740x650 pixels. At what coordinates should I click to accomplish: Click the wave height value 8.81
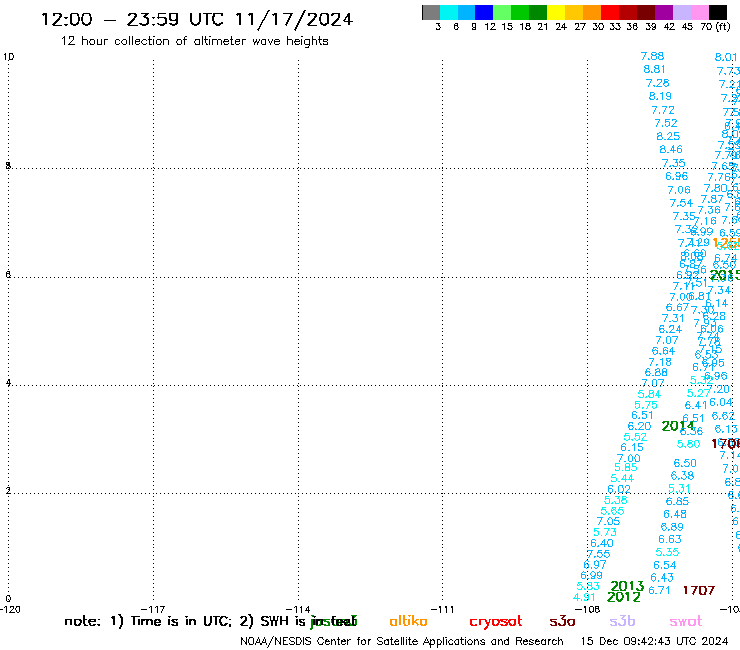click(x=655, y=69)
